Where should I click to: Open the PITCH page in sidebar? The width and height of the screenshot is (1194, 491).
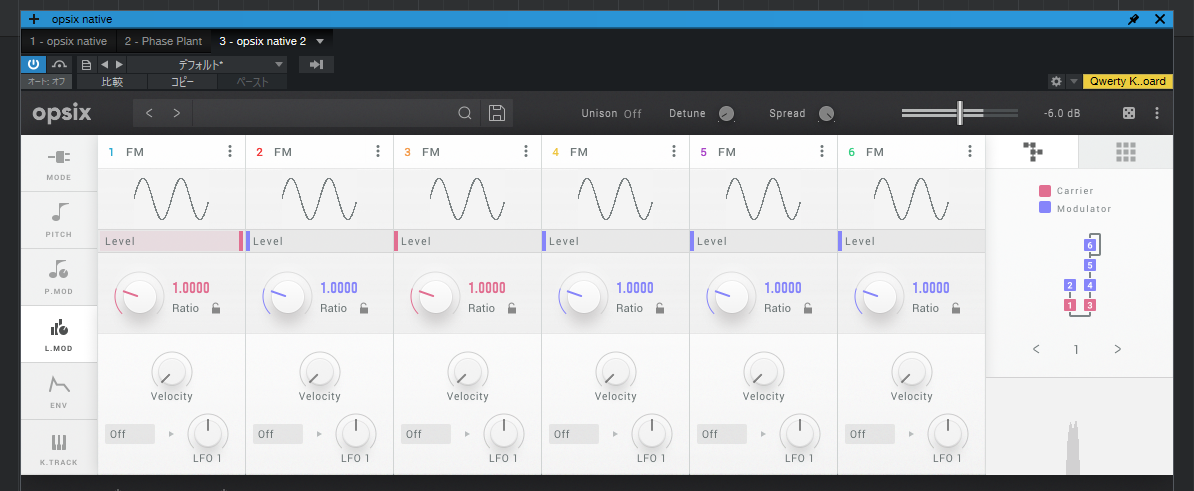59,220
